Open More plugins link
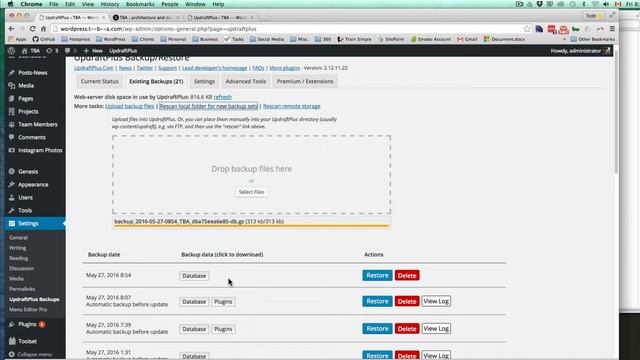The width and height of the screenshot is (640, 360). click(x=284, y=68)
